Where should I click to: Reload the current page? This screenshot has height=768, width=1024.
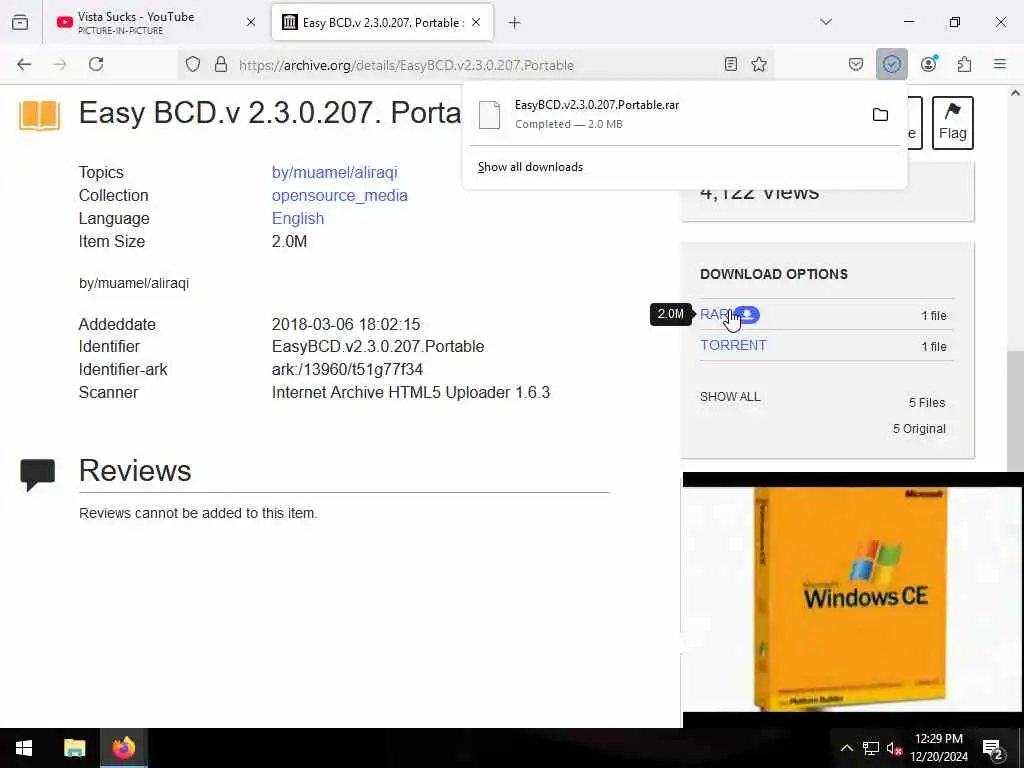pyautogui.click(x=96, y=64)
